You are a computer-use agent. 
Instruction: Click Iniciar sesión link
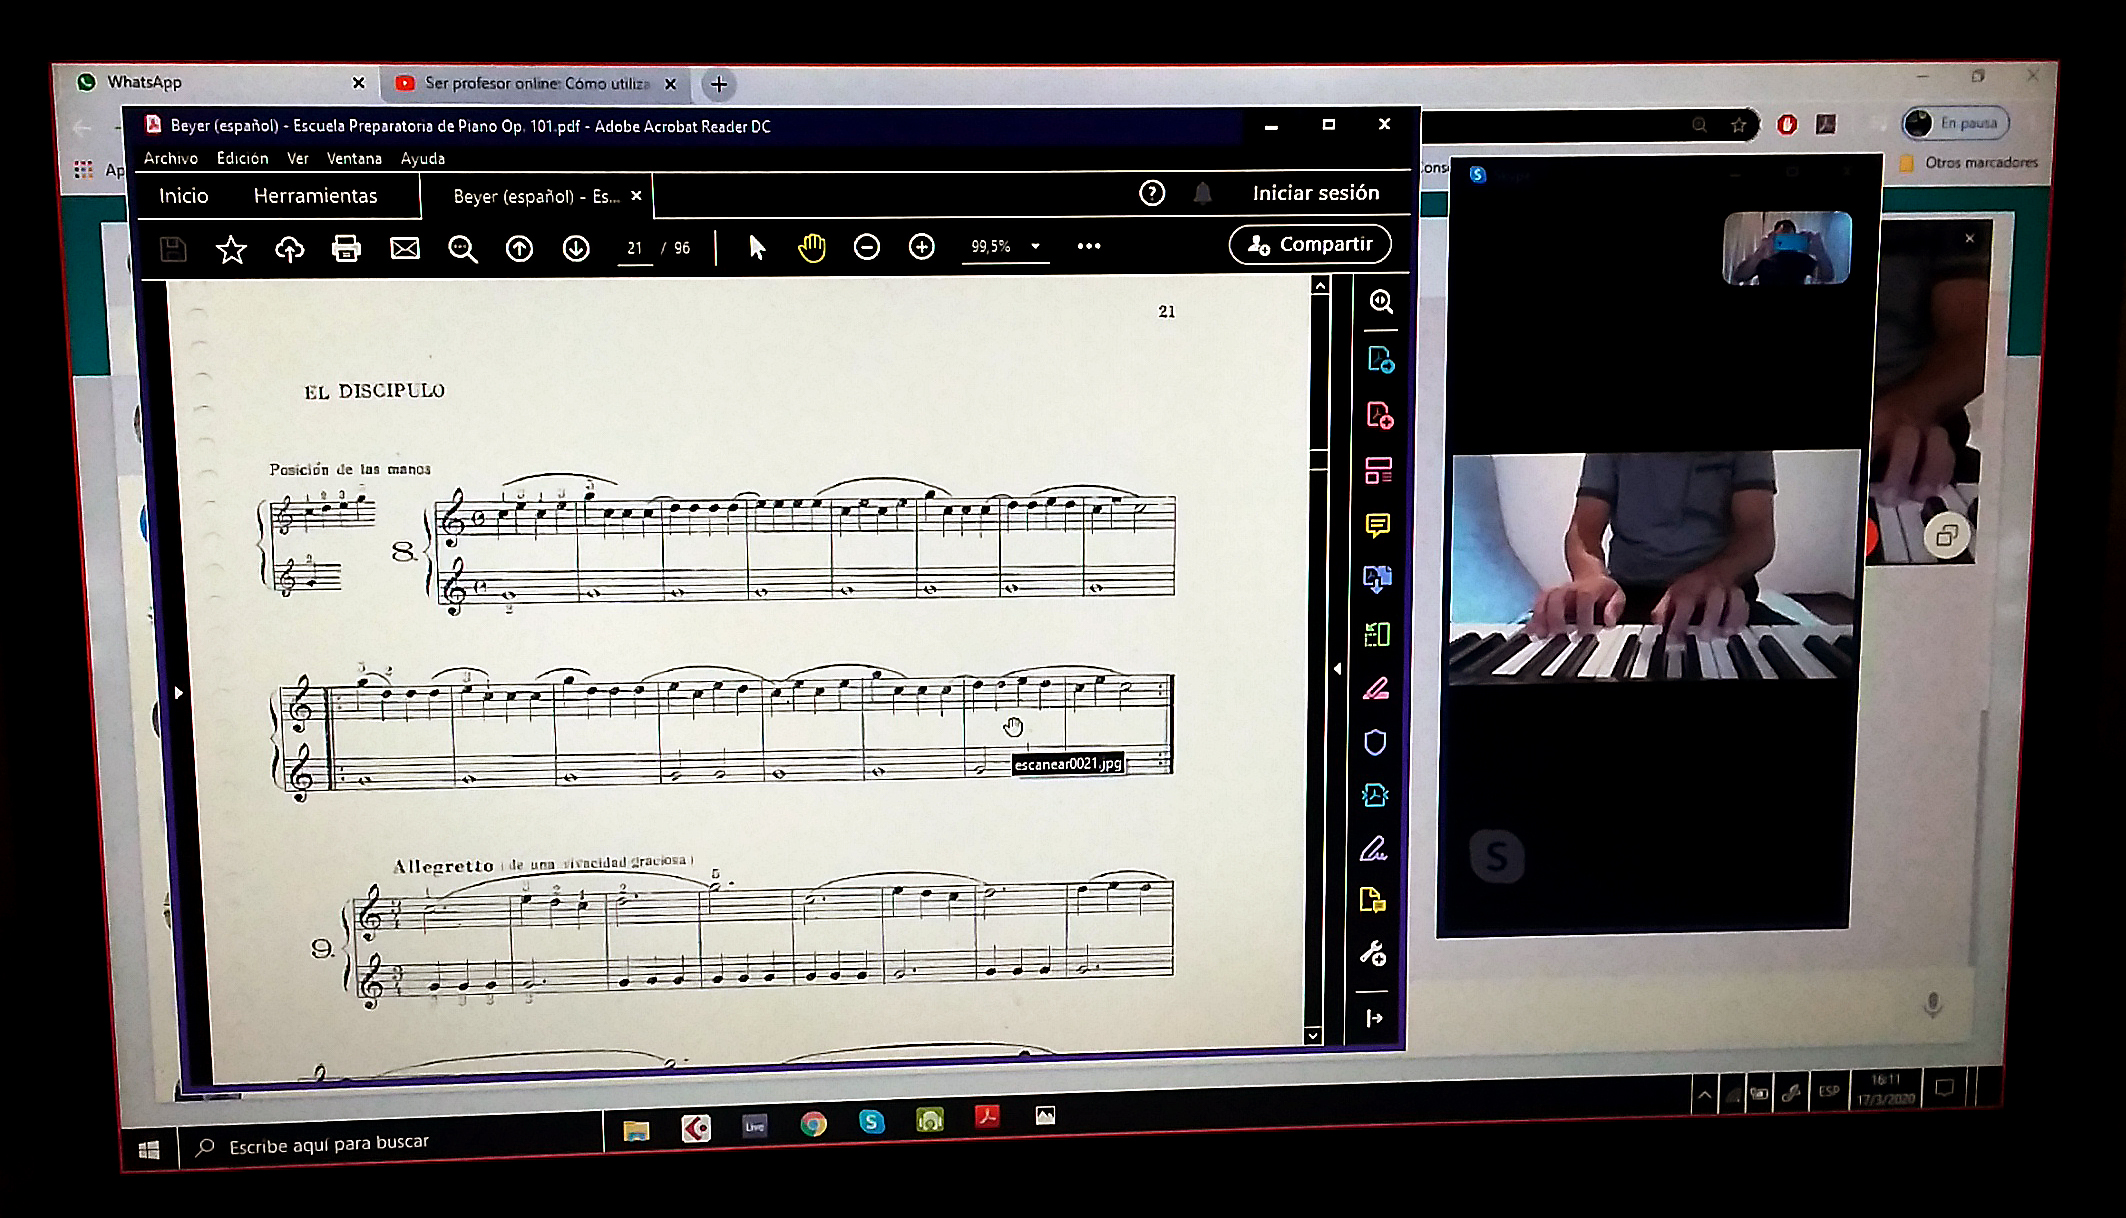1315,193
